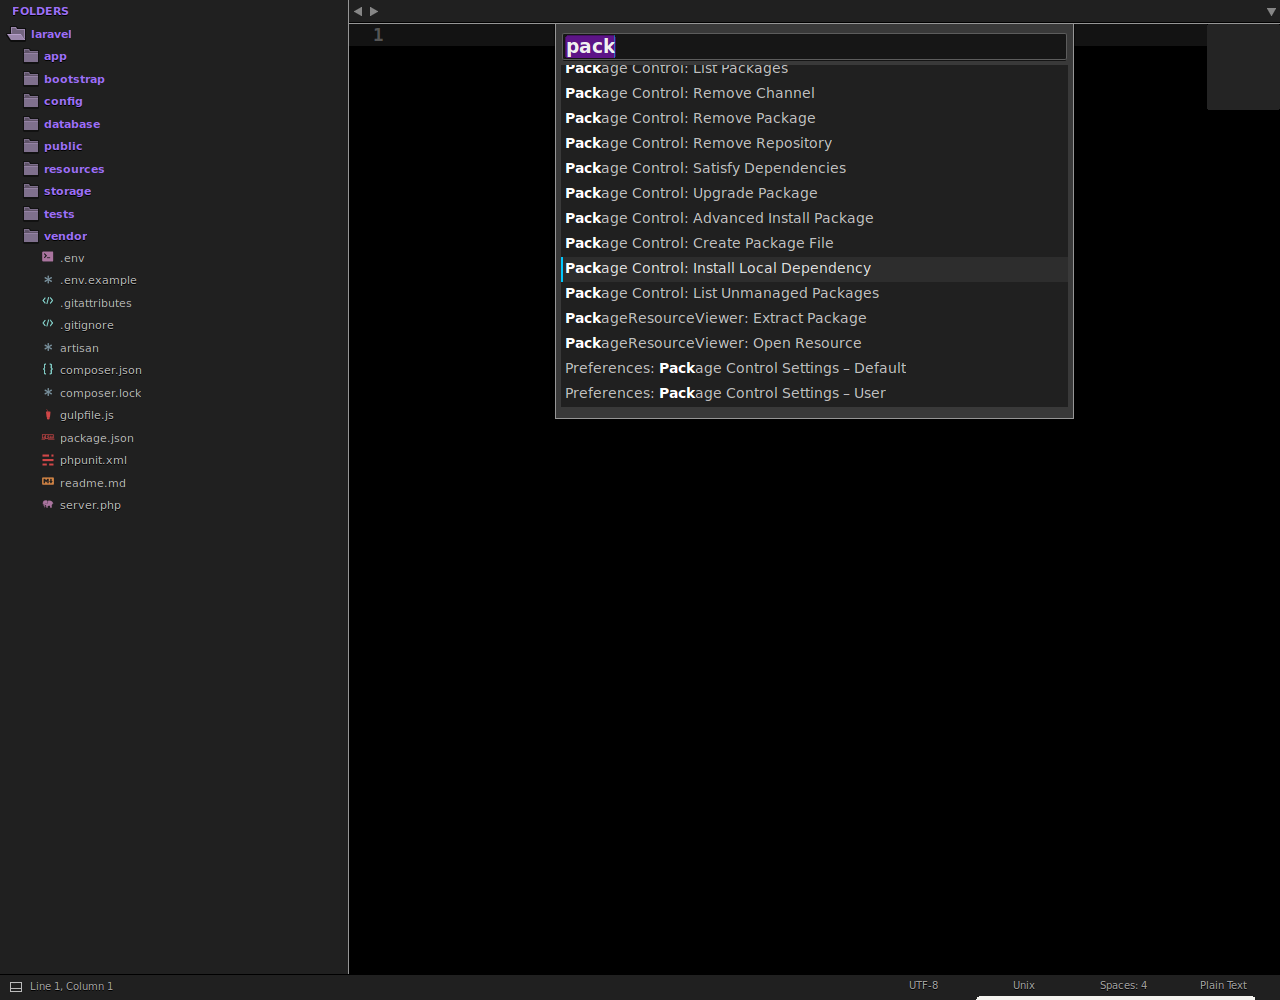Click the command palette search field
The width and height of the screenshot is (1280, 1000).
(814, 46)
